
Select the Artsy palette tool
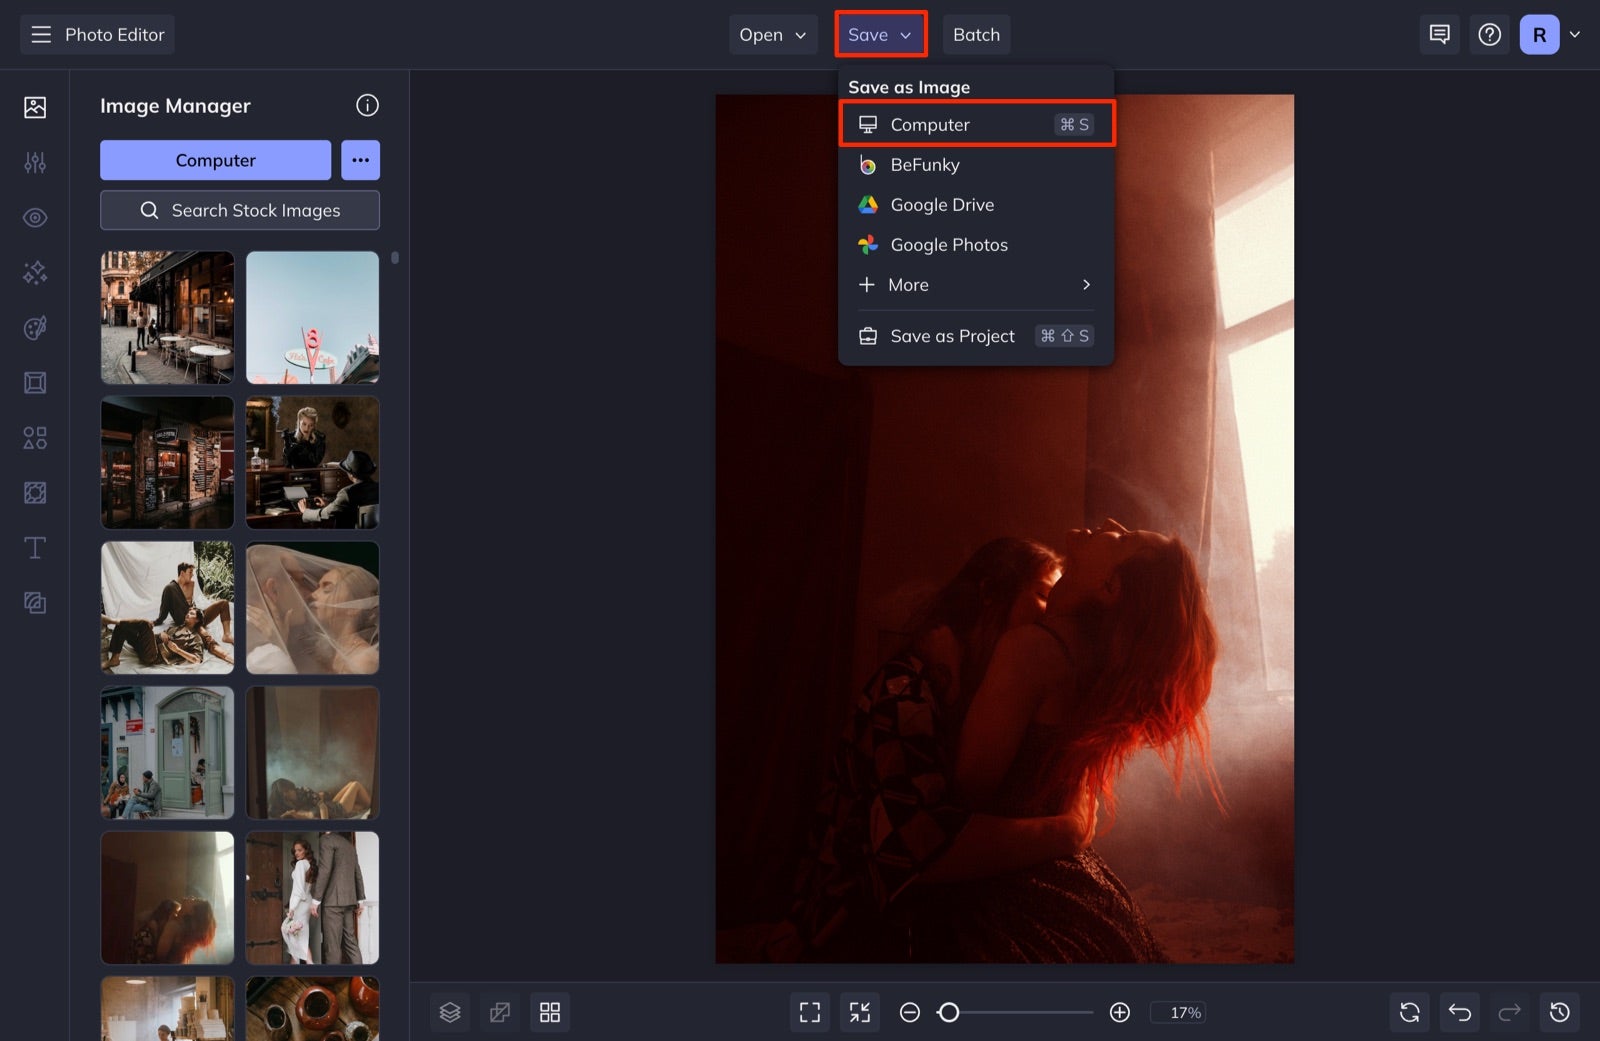pyautogui.click(x=35, y=328)
